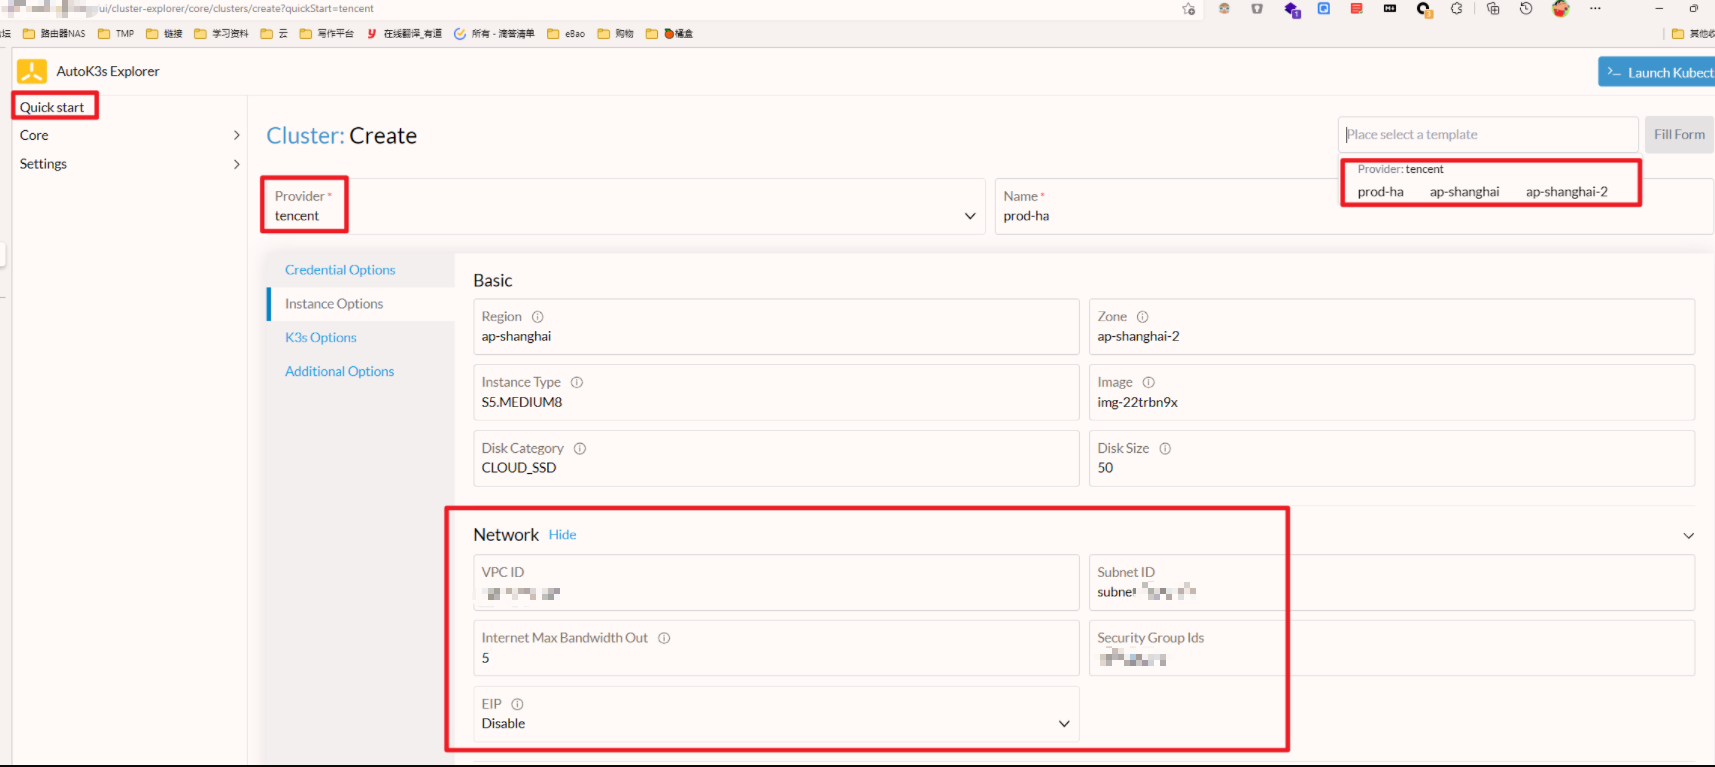1715x767 pixels.
Task: Open the Credential Options tab
Action: [x=340, y=270]
